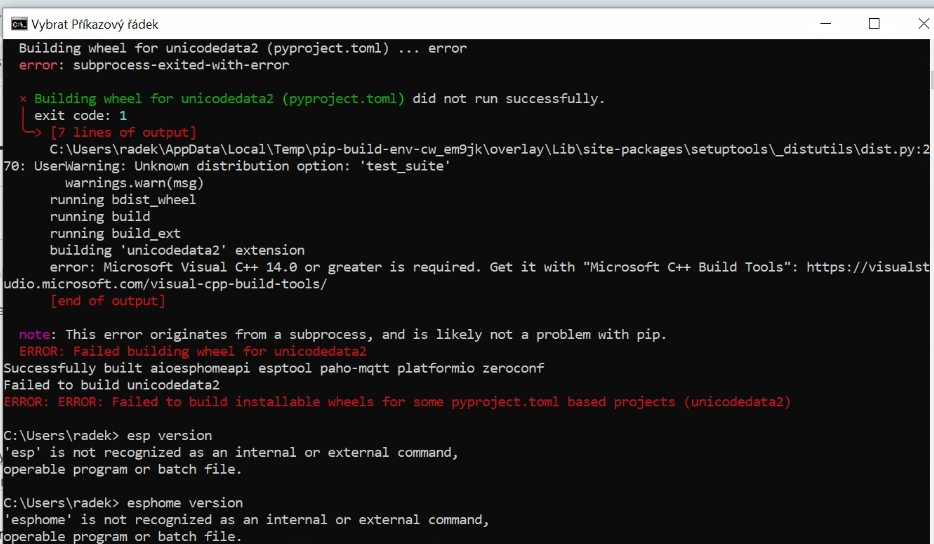Click "building 'unicodedata2' extension" line
Image resolution: width=934 pixels, height=544 pixels.
pyautogui.click(x=177, y=250)
